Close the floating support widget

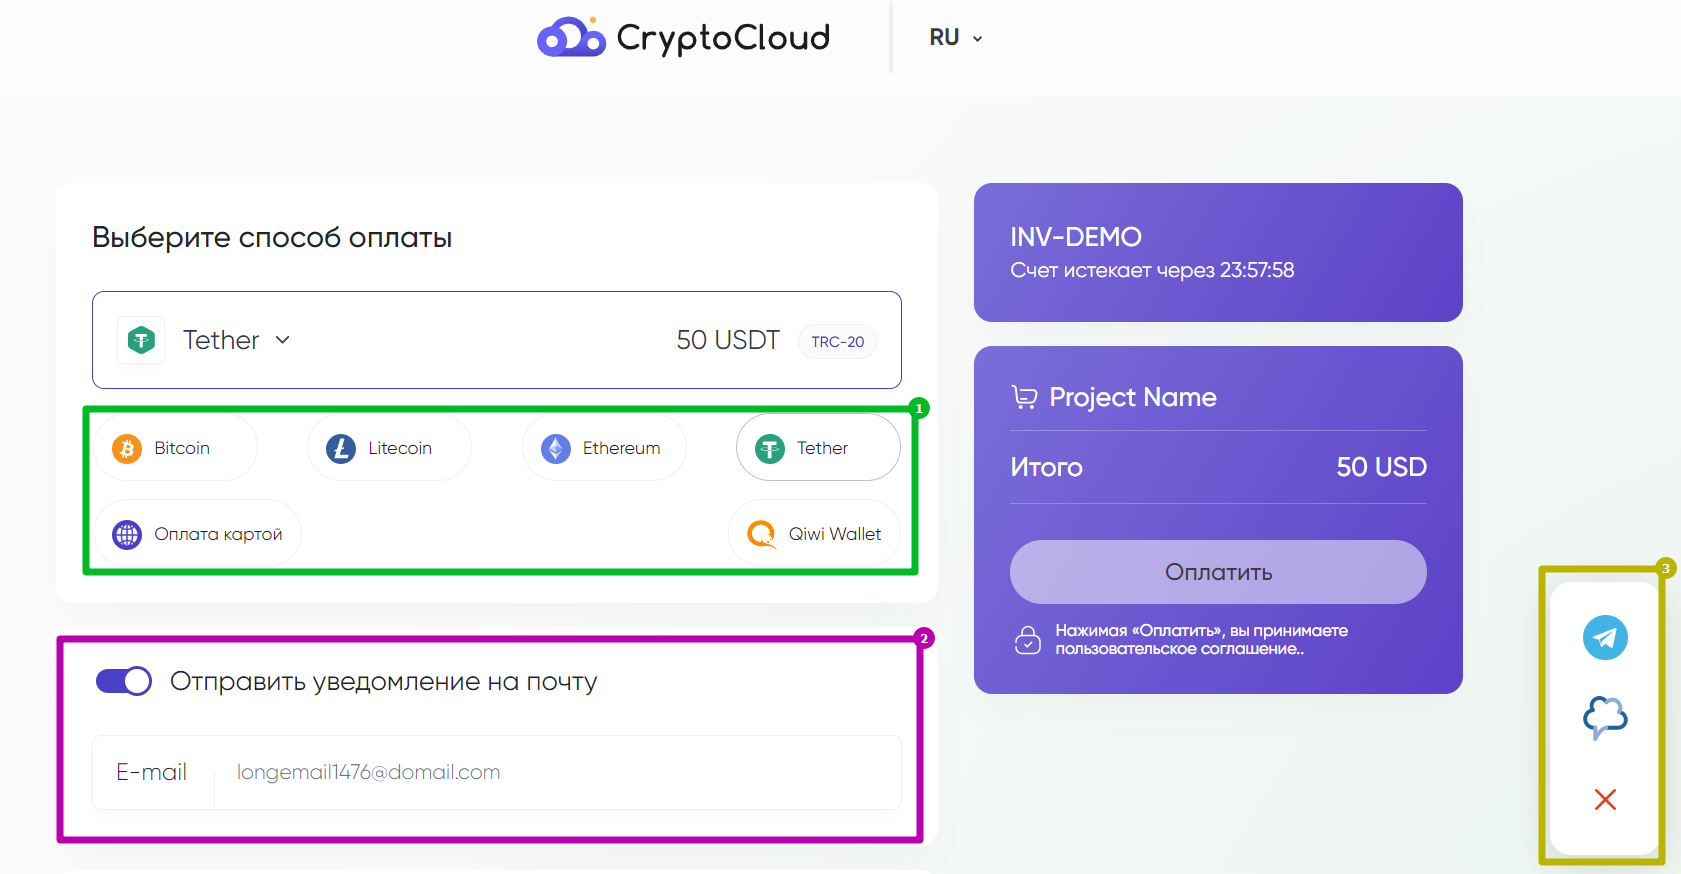1605,799
